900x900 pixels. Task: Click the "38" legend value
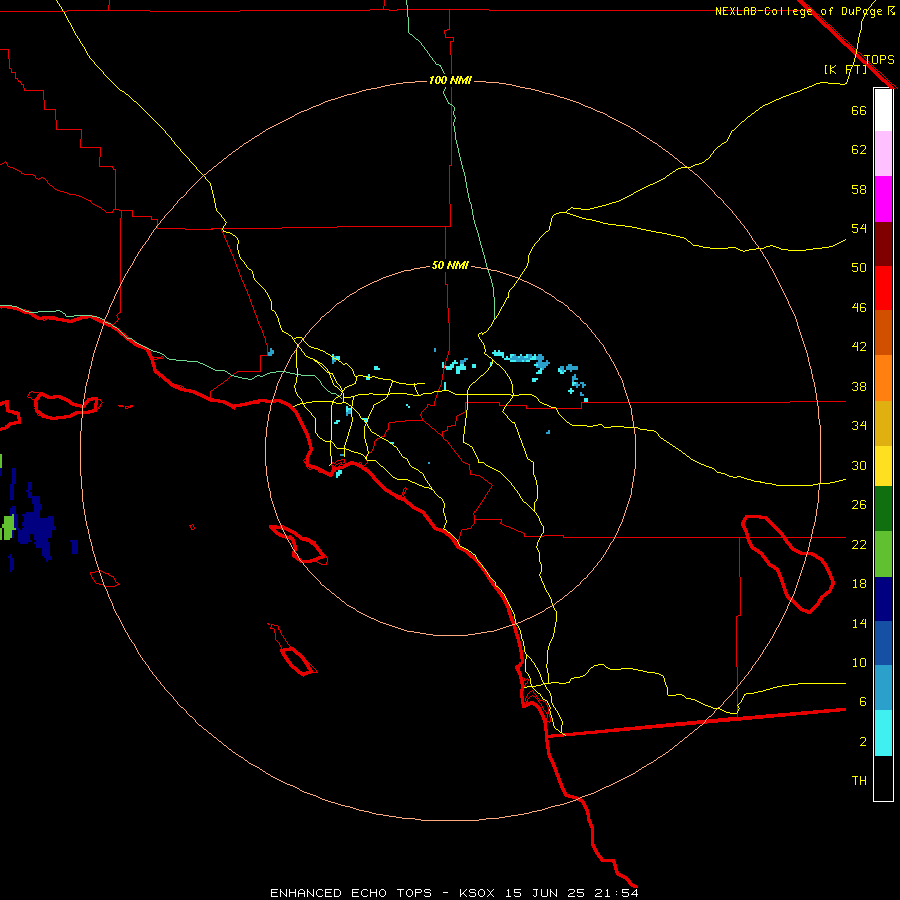pyautogui.click(x=859, y=386)
